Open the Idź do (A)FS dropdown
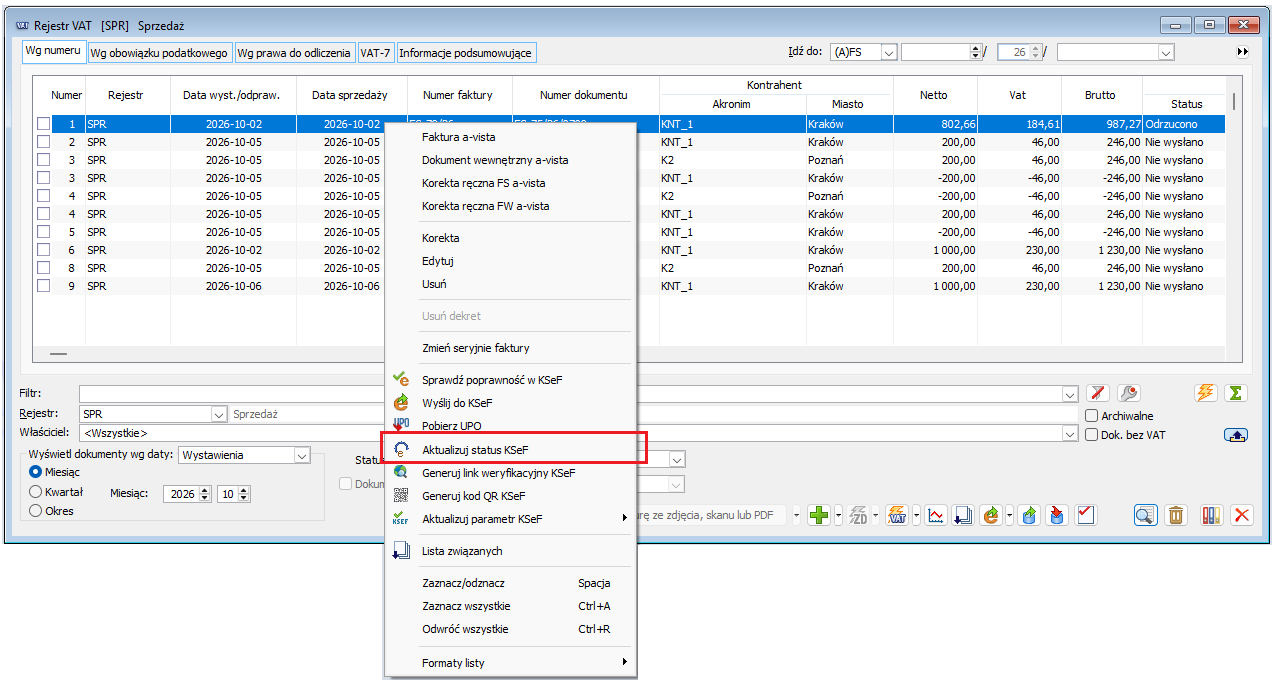Viewport: 1275px width, 685px height. tap(888, 52)
